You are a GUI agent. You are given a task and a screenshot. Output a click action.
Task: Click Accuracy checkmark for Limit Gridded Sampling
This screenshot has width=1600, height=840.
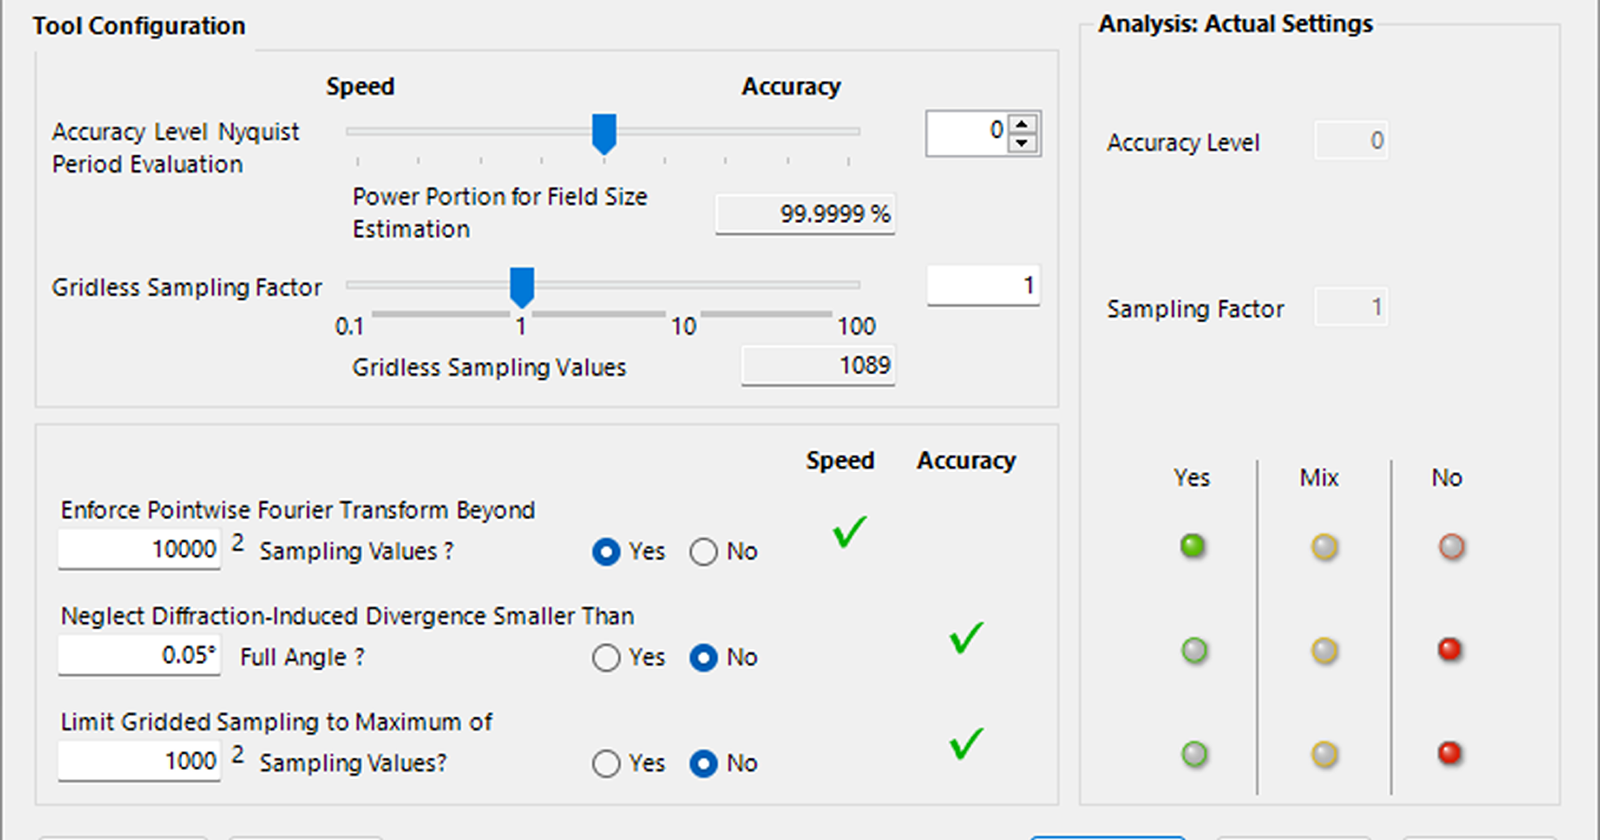coord(966,743)
